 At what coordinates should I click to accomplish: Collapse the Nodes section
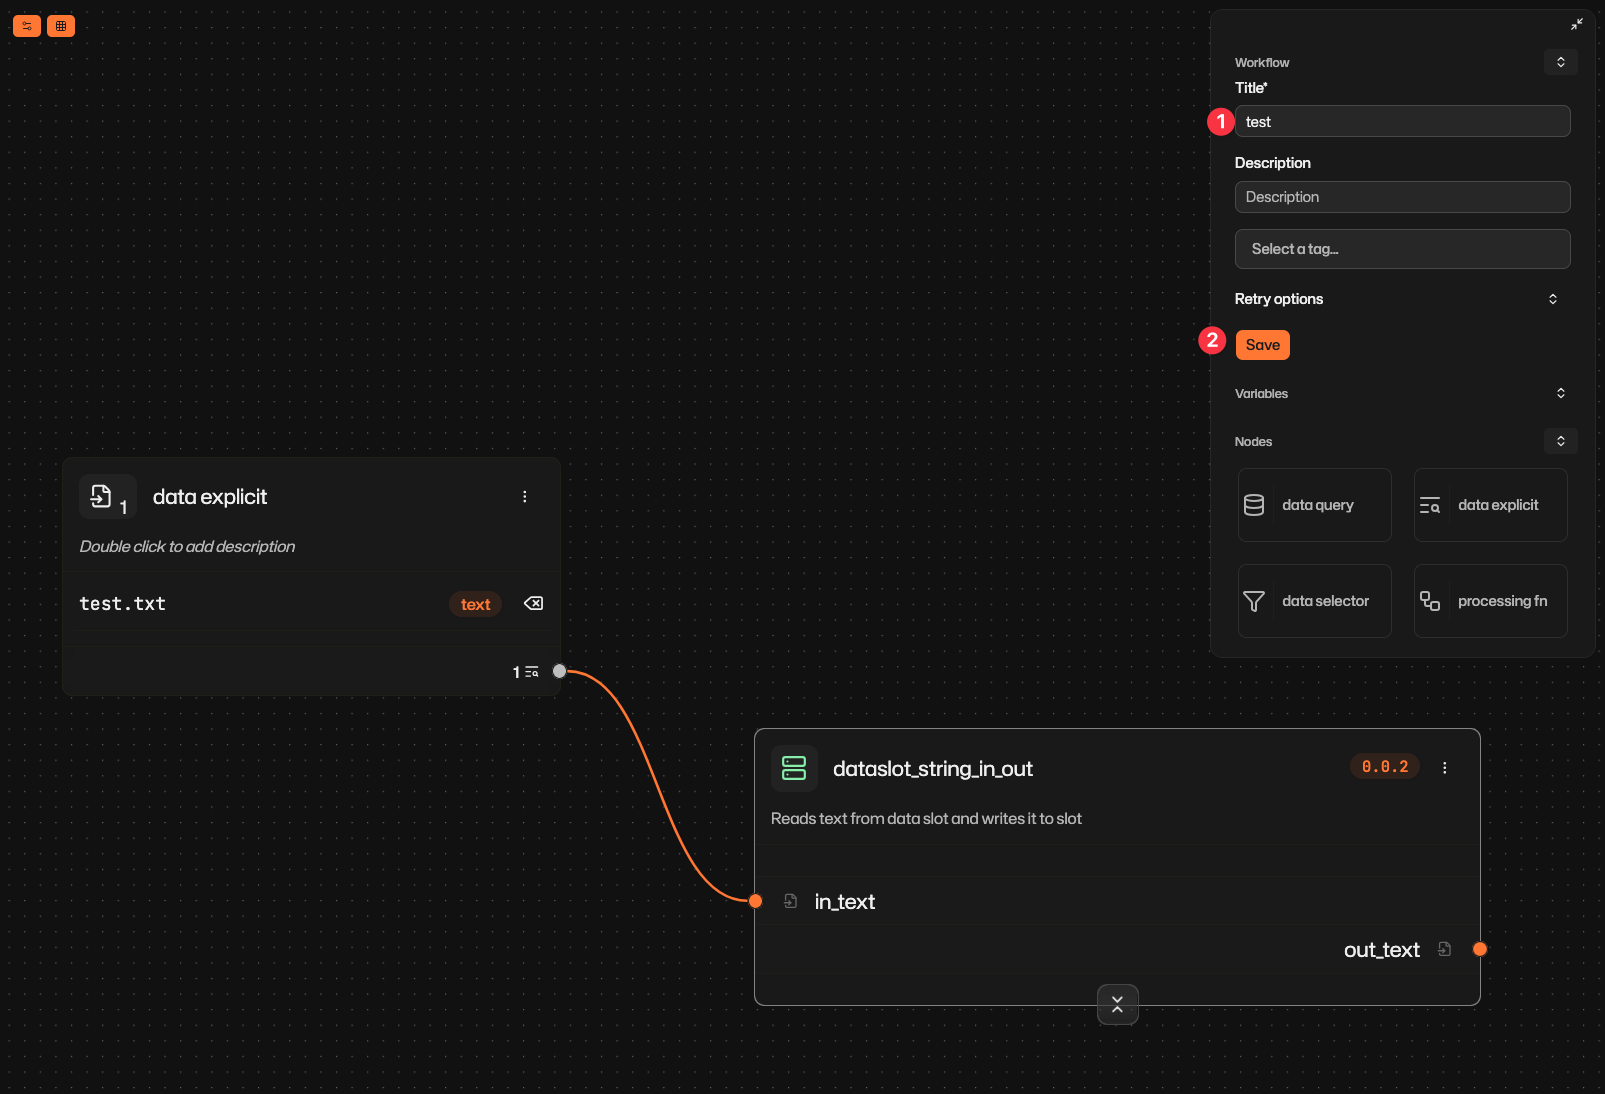pyautogui.click(x=1560, y=441)
